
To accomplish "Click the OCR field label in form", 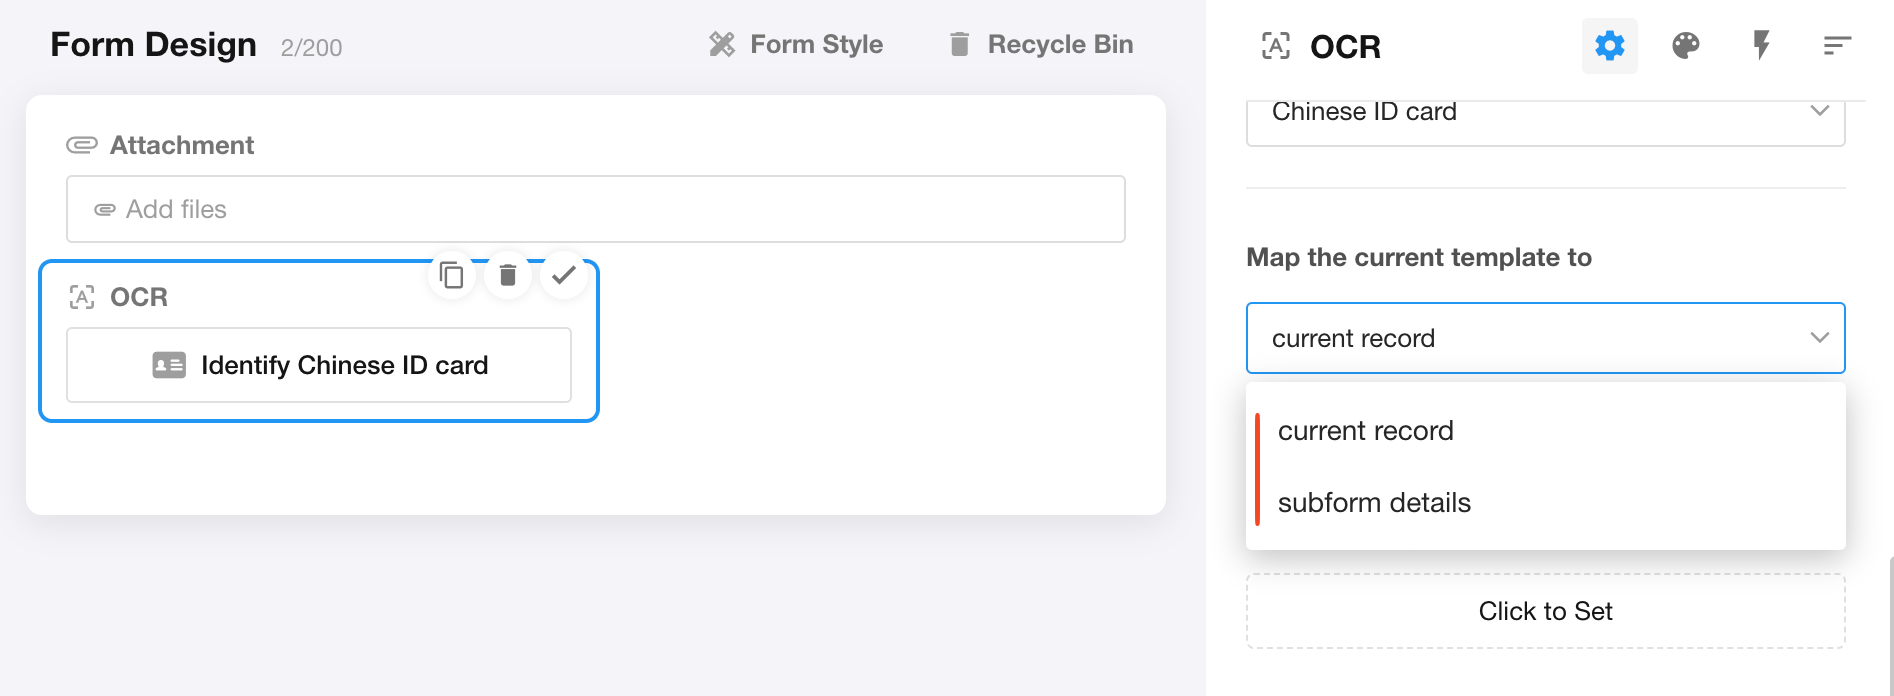I will pos(139,297).
